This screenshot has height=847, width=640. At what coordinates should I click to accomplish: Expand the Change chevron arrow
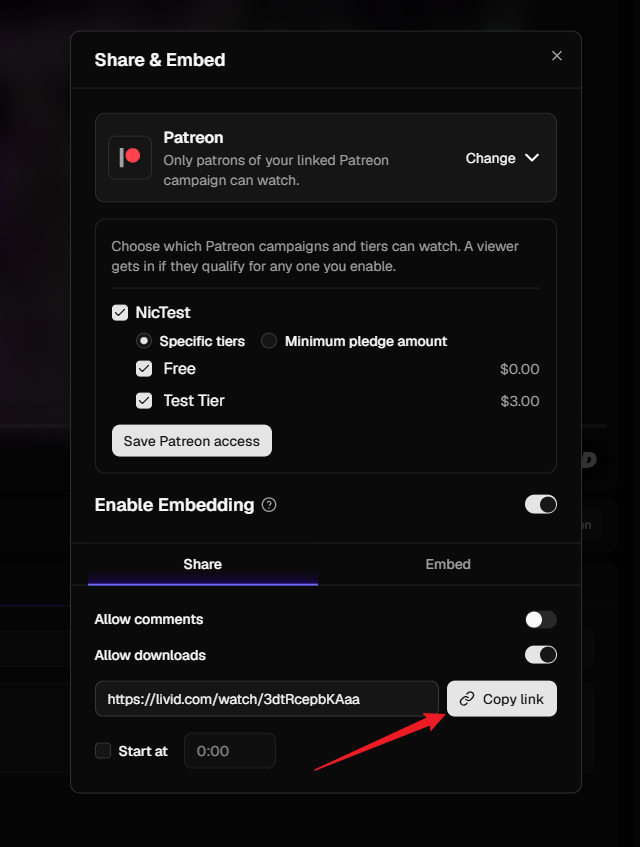pos(532,158)
